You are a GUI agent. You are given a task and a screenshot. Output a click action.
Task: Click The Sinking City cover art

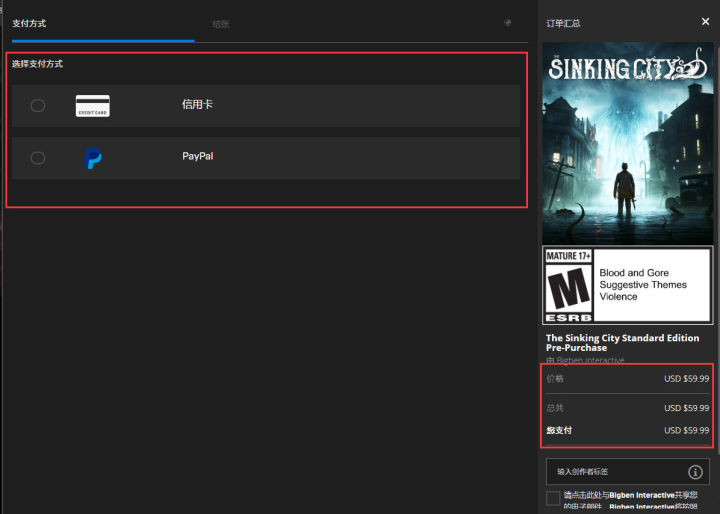pyautogui.click(x=628, y=144)
